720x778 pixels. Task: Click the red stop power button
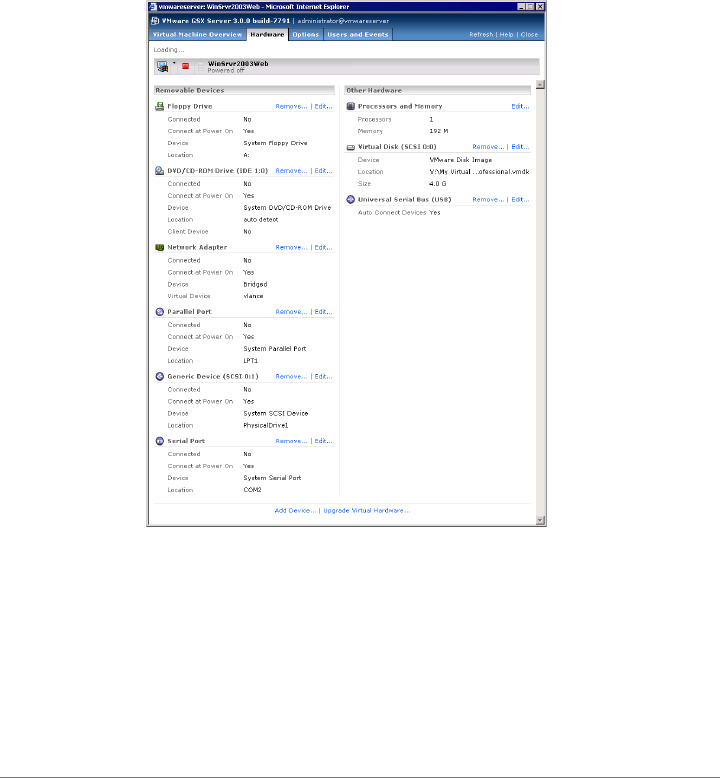pyautogui.click(x=186, y=66)
